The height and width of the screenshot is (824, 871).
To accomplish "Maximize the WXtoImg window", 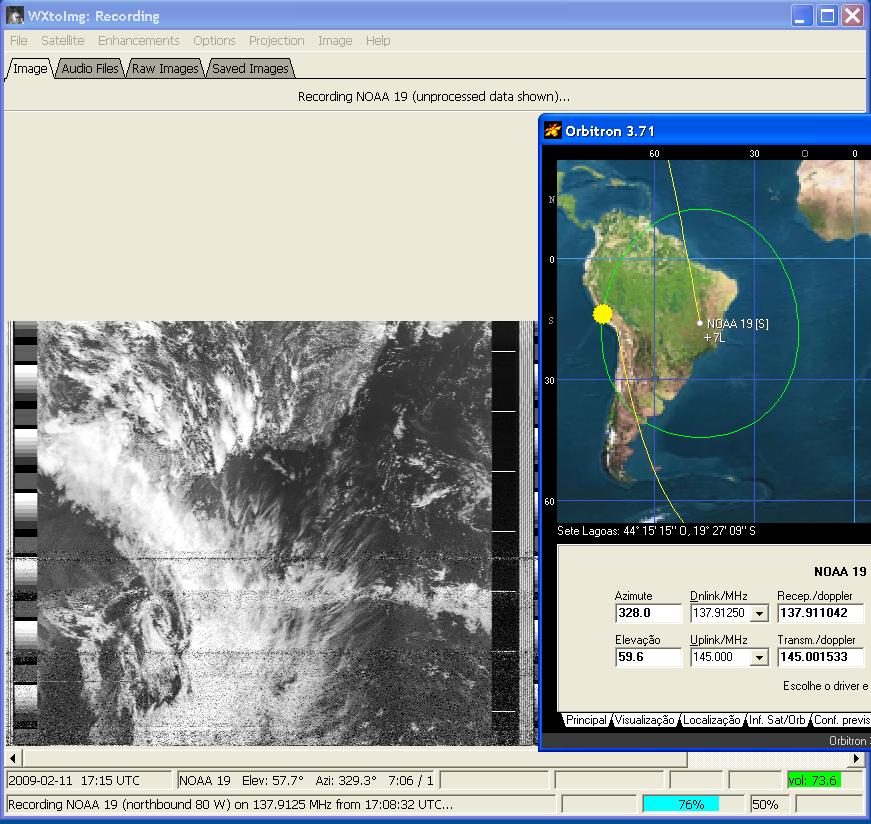I will coord(827,16).
